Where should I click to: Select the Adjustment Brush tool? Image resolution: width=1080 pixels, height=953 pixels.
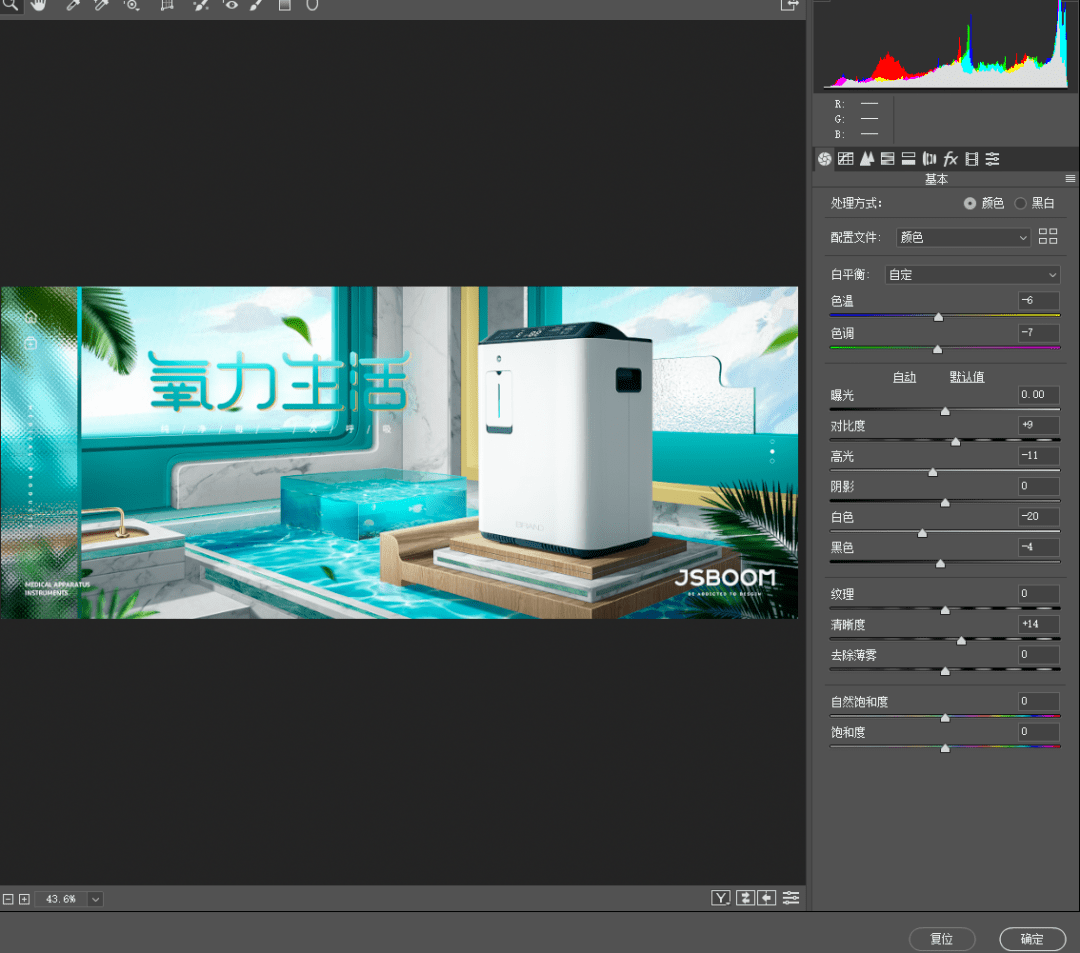[x=256, y=5]
